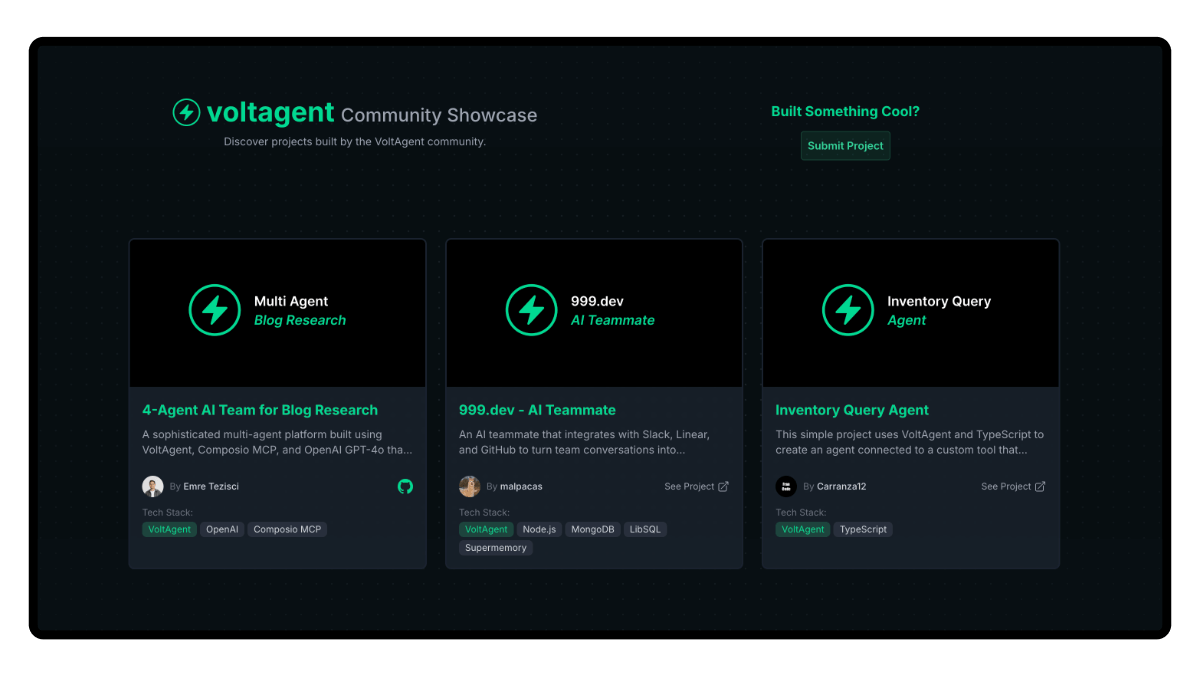Click 'AI Teammate' italic text in thumbnail
Screen dimensions: 1200x675
[613, 321]
